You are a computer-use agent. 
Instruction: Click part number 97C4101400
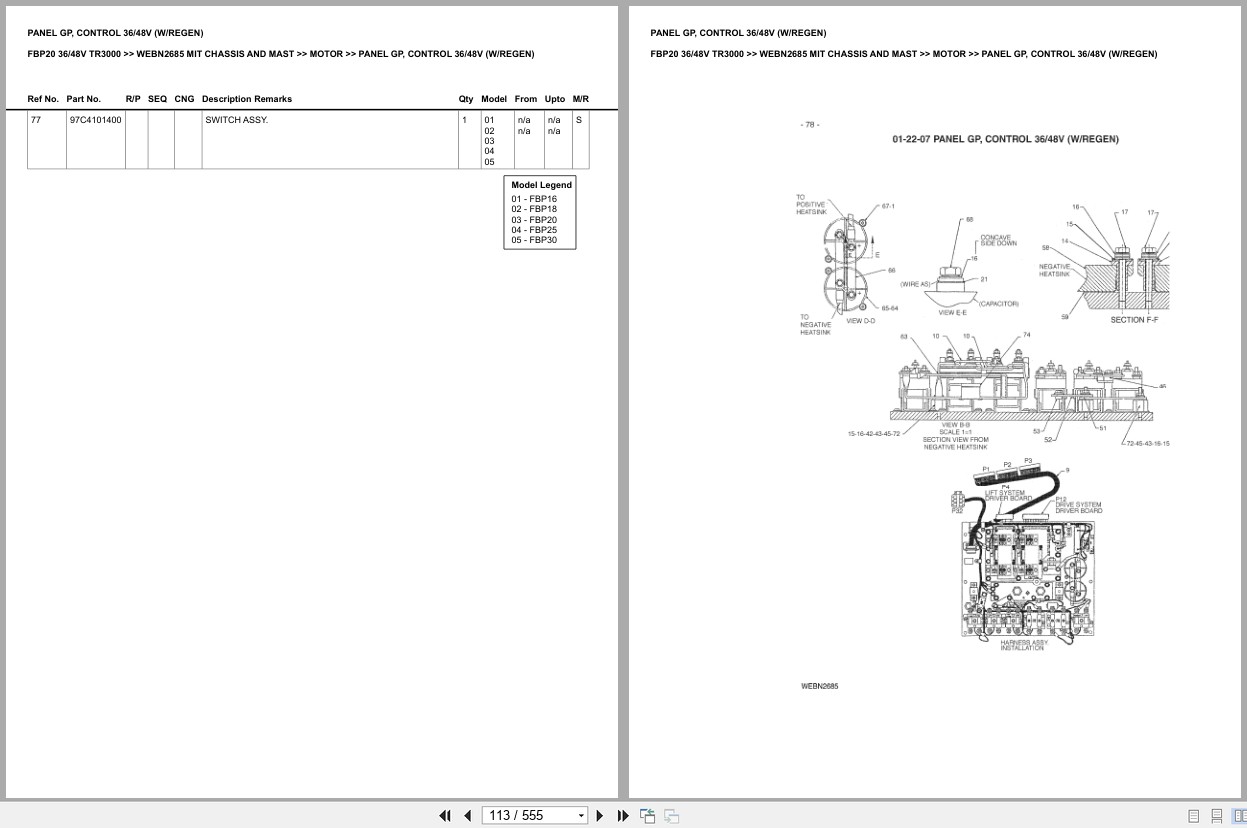click(x=96, y=120)
